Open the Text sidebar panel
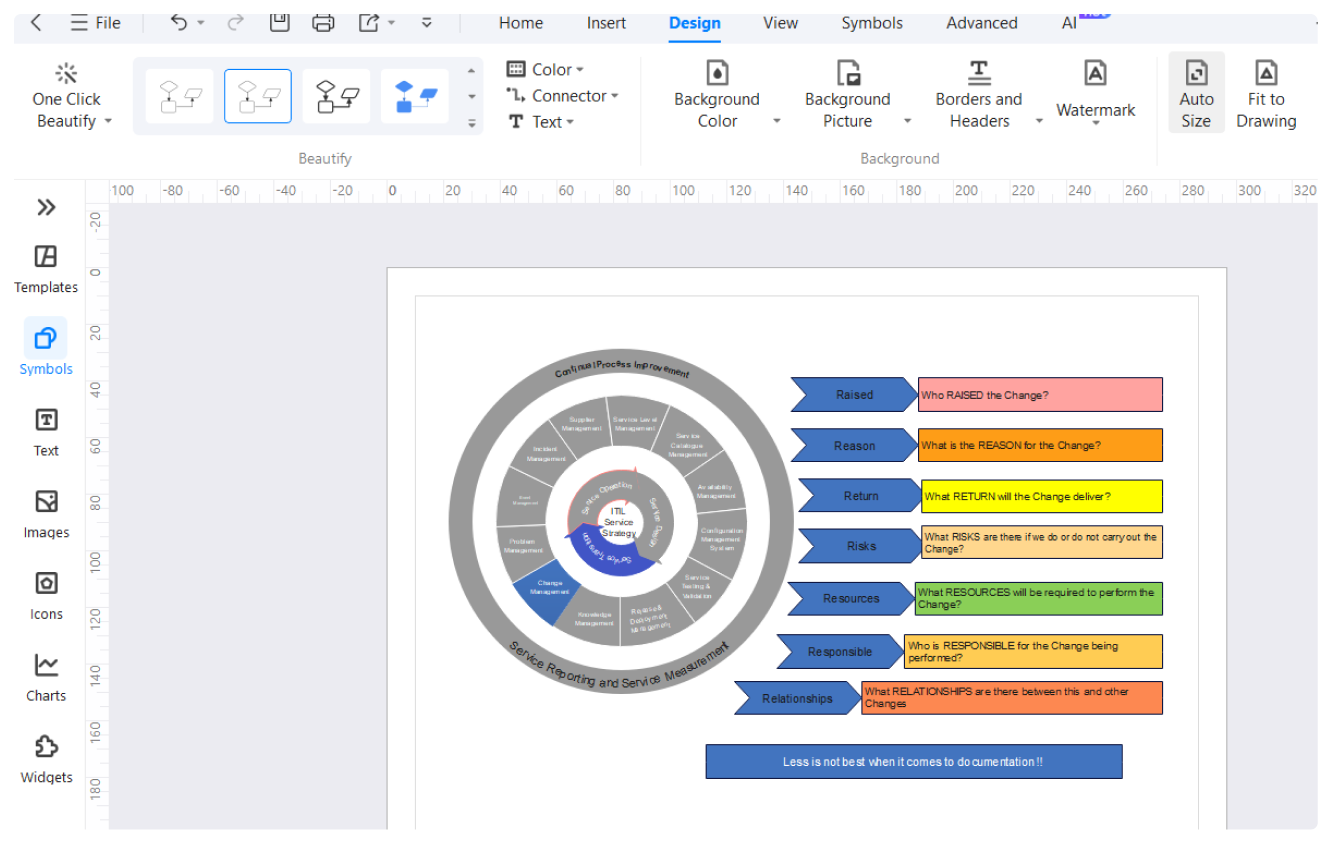This screenshot has height=844, width=1332. (x=46, y=432)
